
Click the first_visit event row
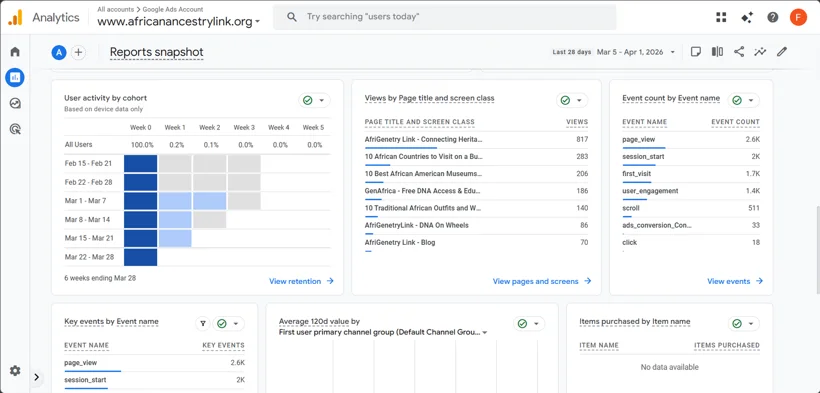pos(691,175)
